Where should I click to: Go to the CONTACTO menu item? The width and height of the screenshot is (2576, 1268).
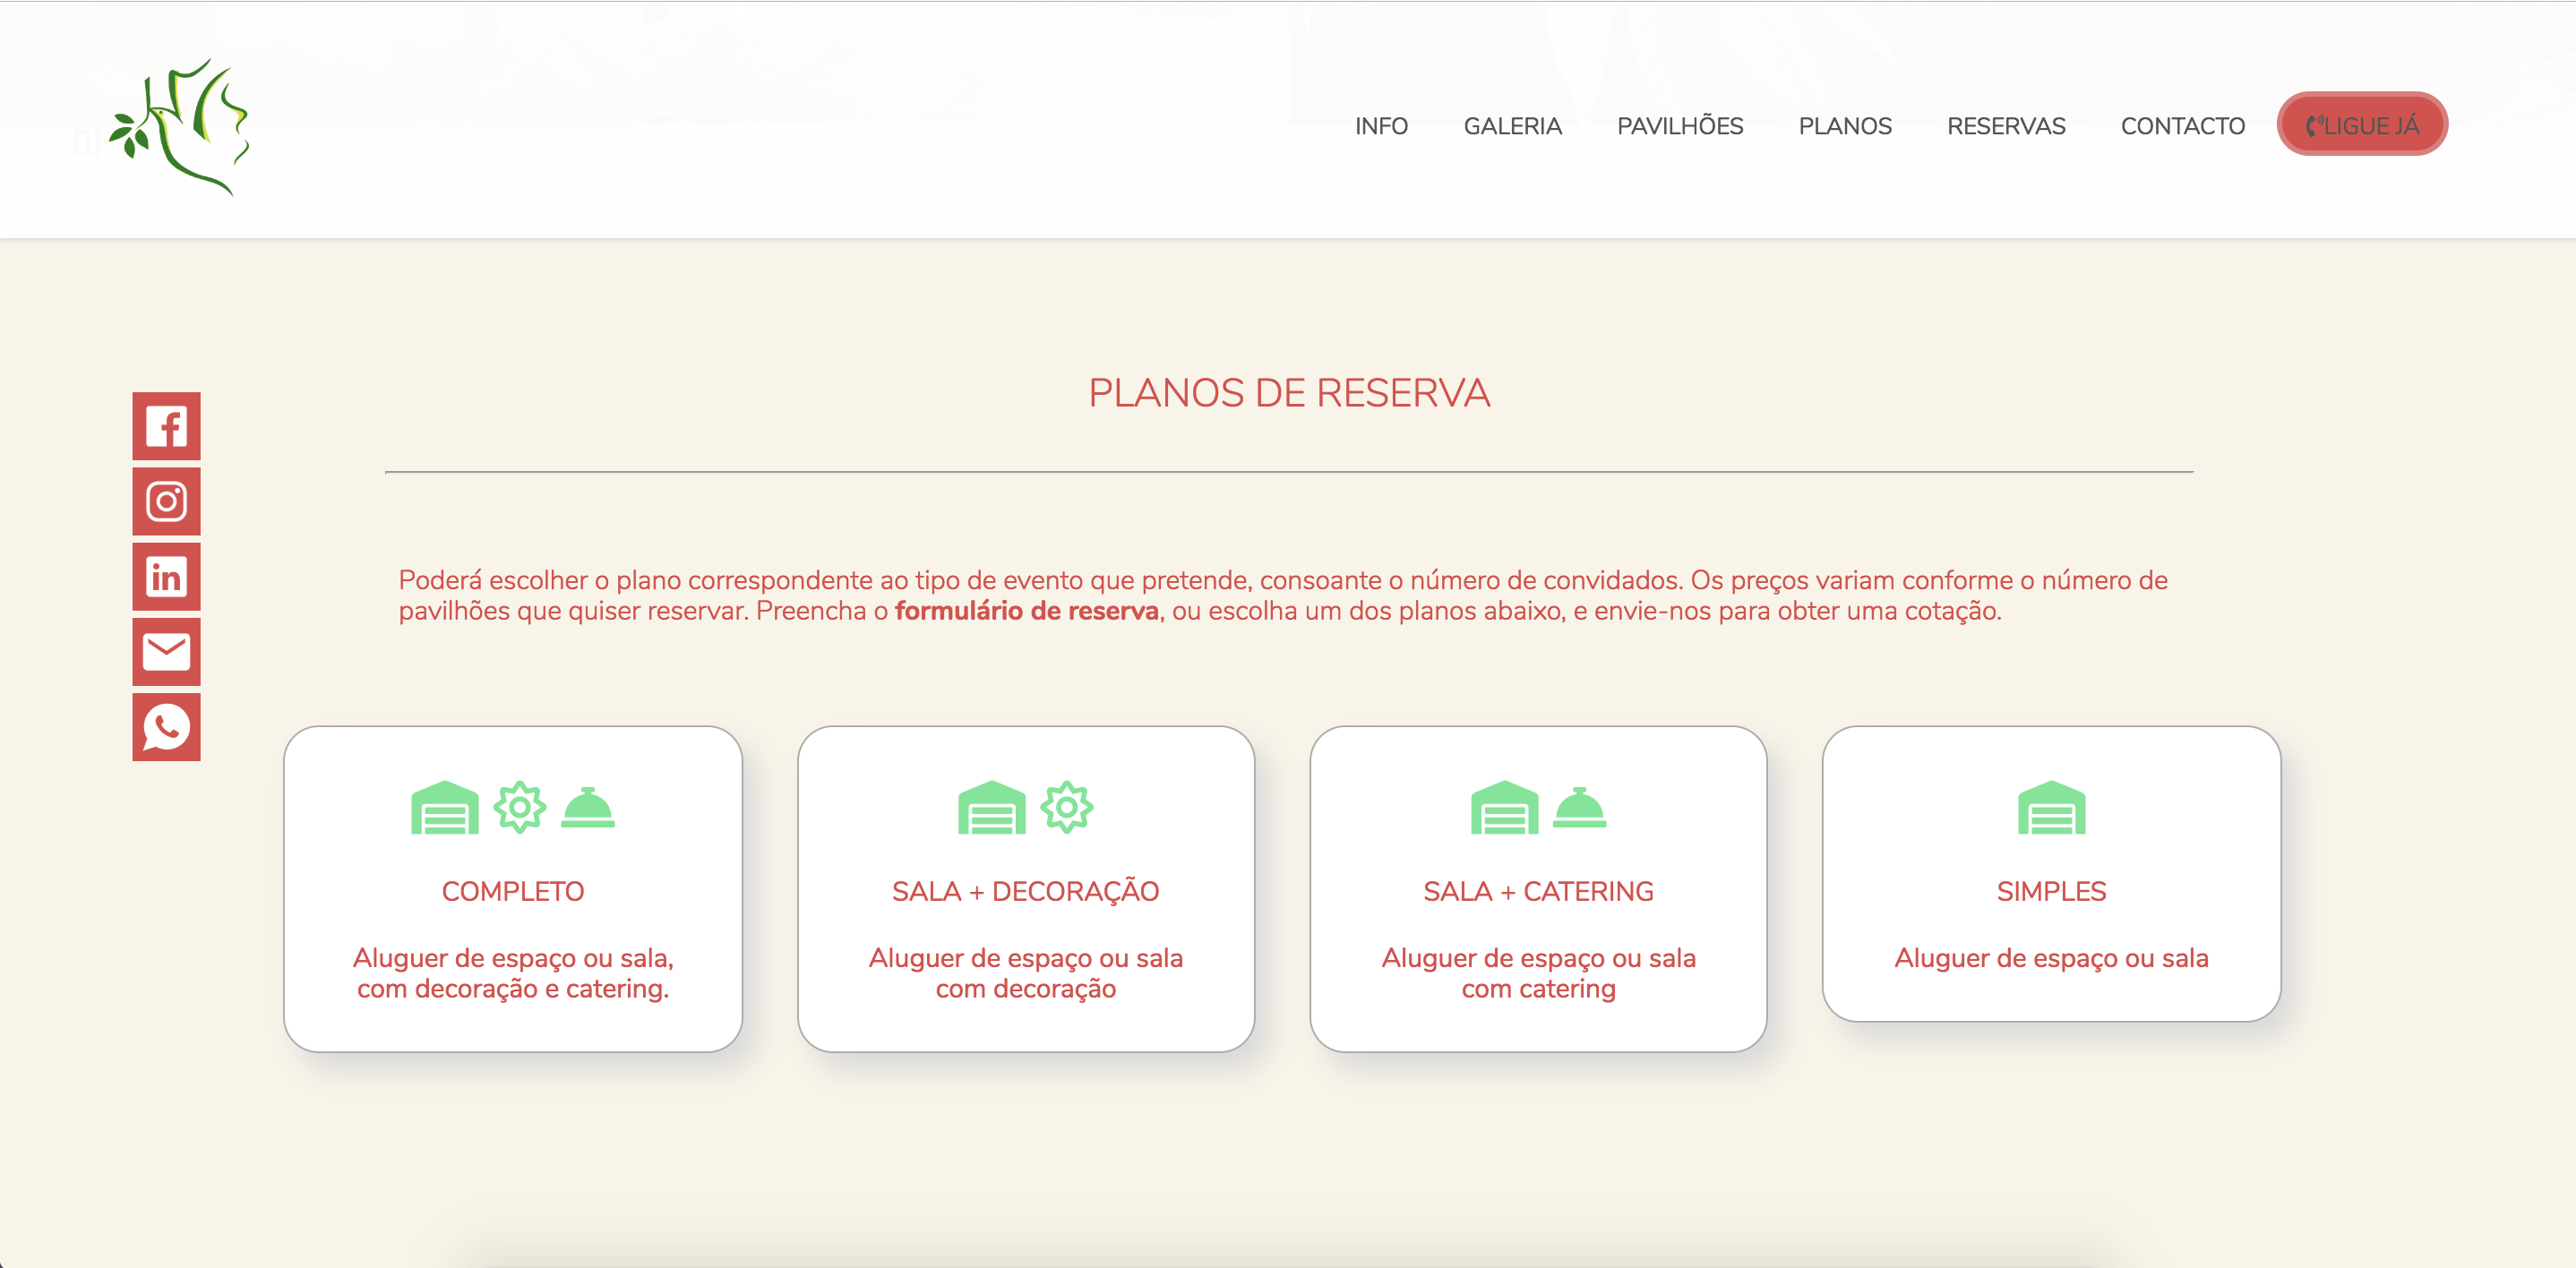(2182, 126)
